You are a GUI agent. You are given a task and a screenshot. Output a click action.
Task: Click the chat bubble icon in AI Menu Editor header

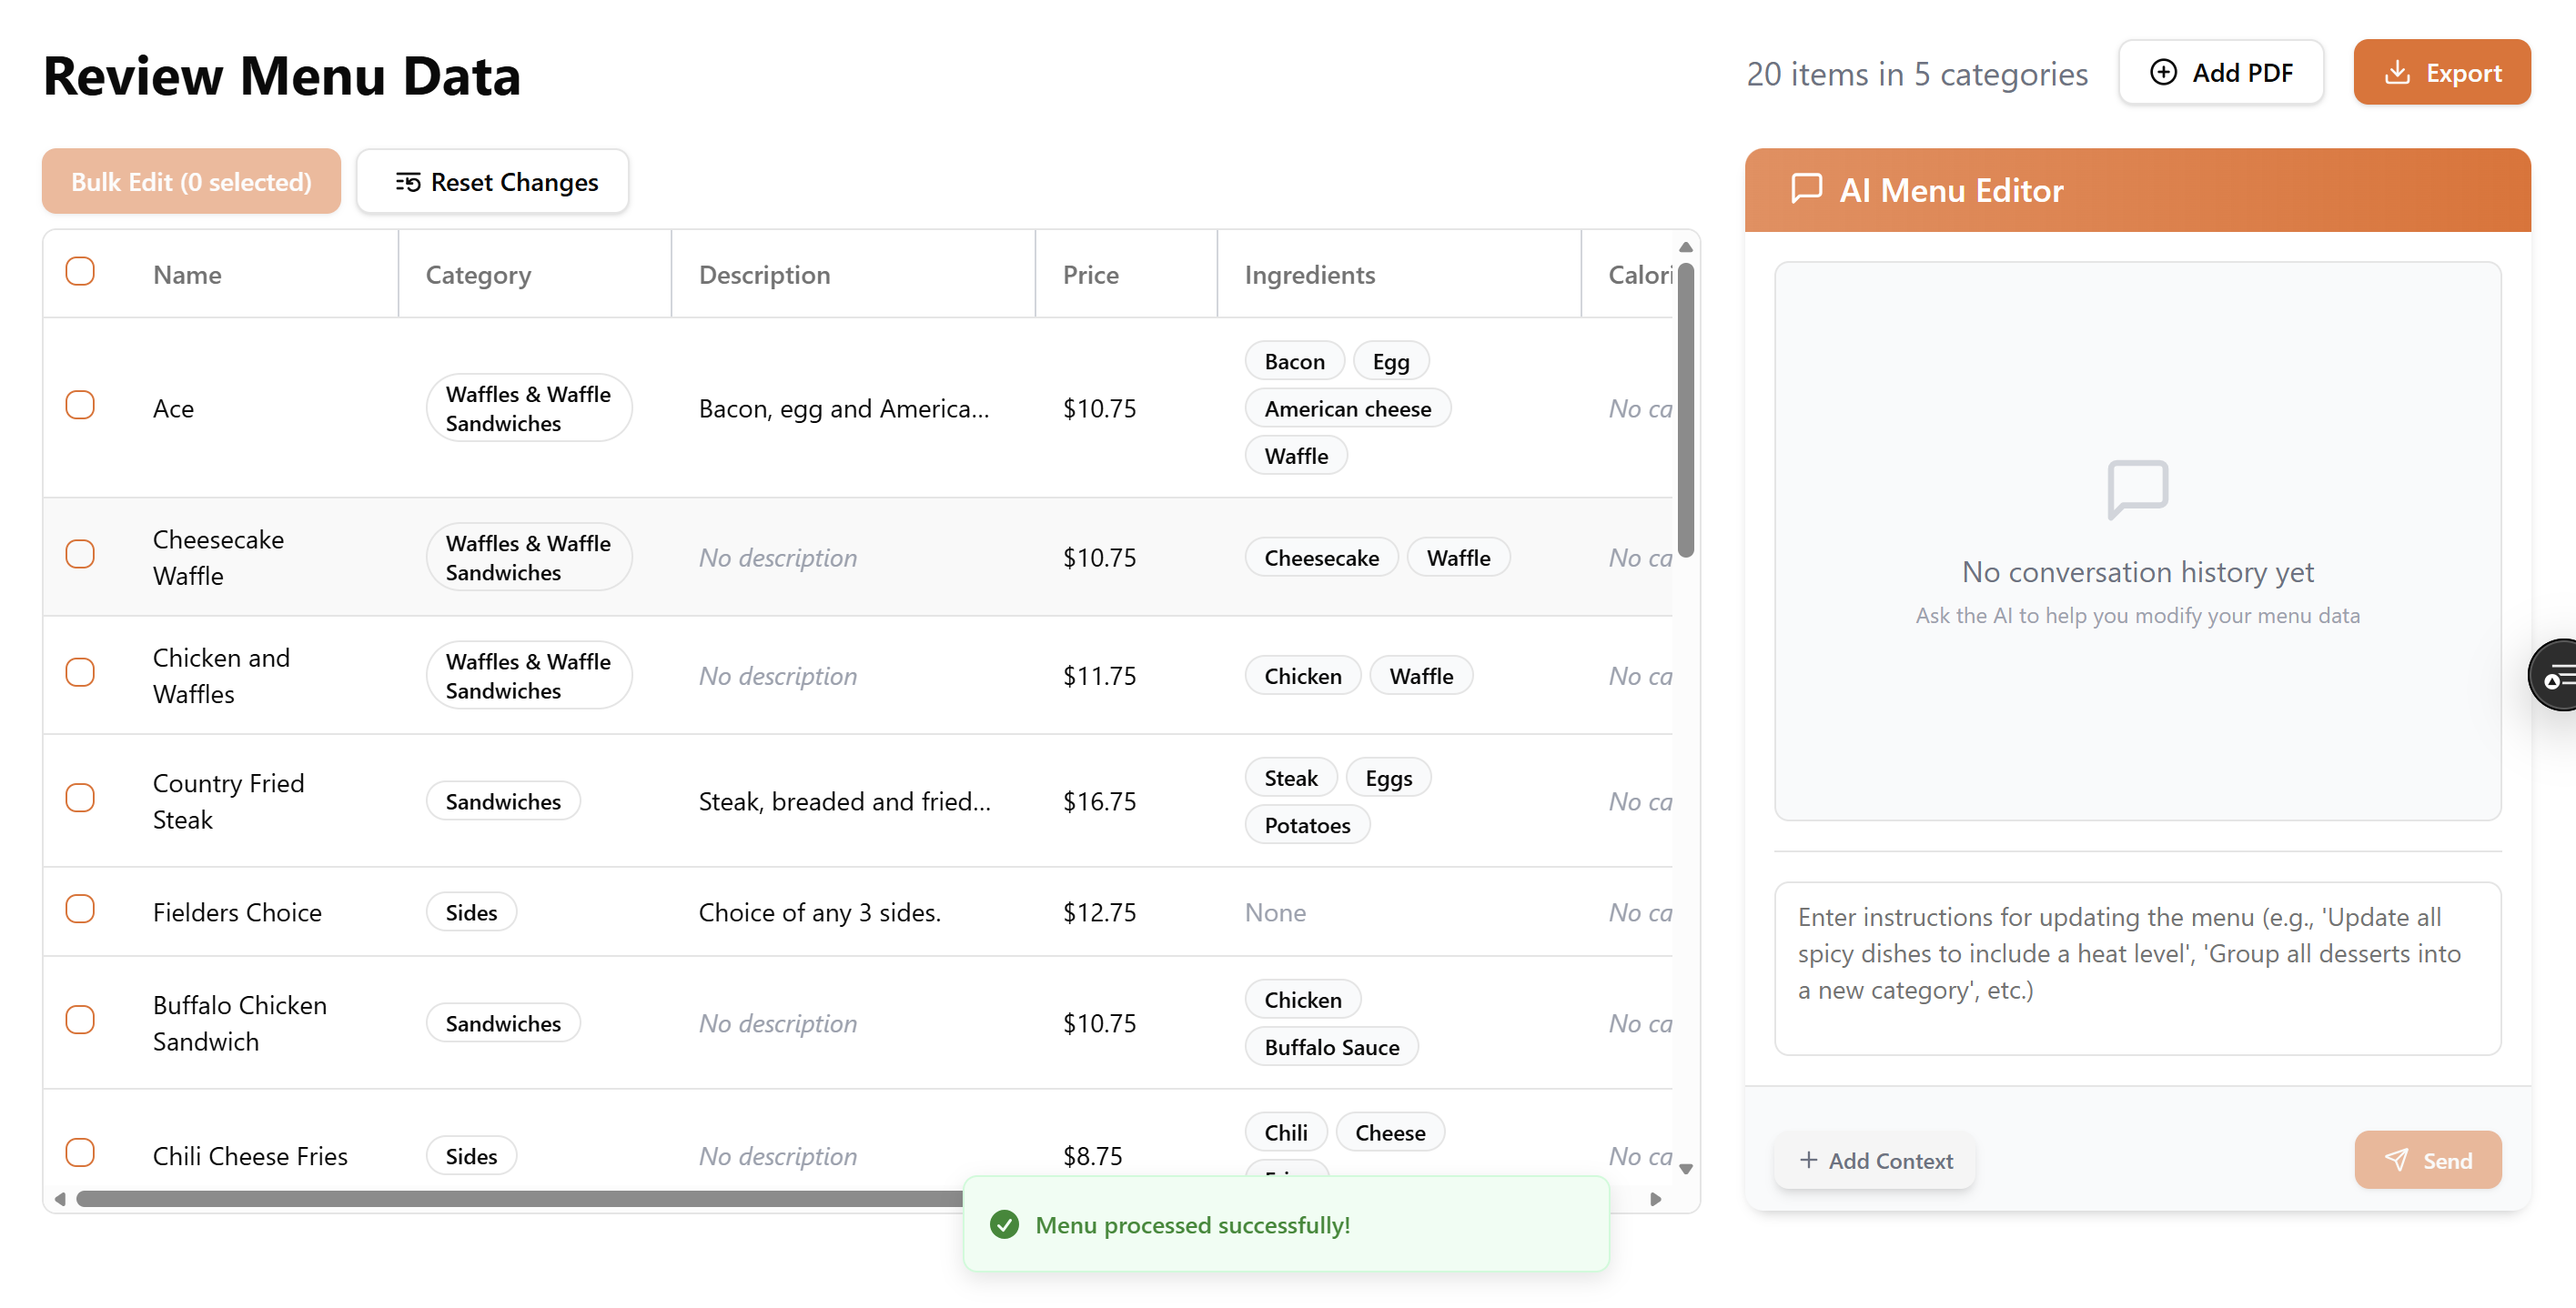1805,189
